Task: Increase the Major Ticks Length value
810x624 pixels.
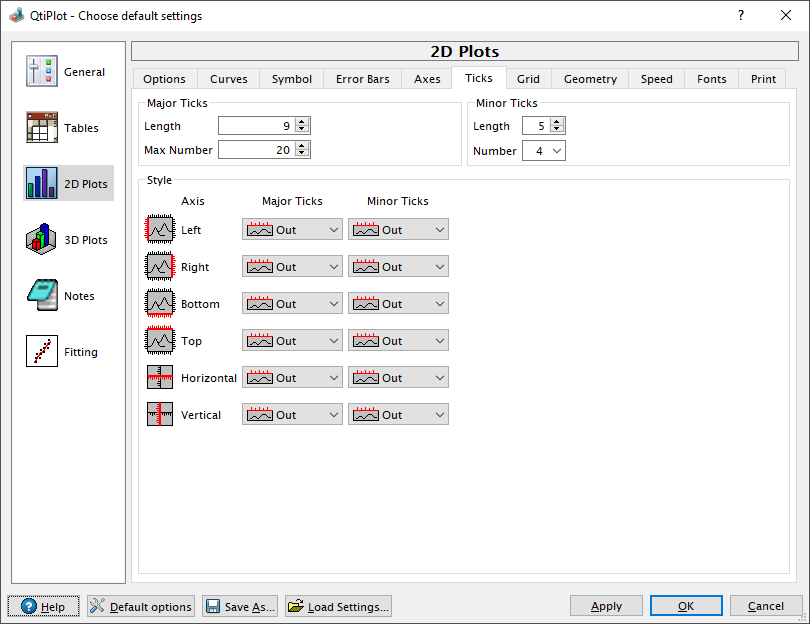Action: (x=303, y=122)
